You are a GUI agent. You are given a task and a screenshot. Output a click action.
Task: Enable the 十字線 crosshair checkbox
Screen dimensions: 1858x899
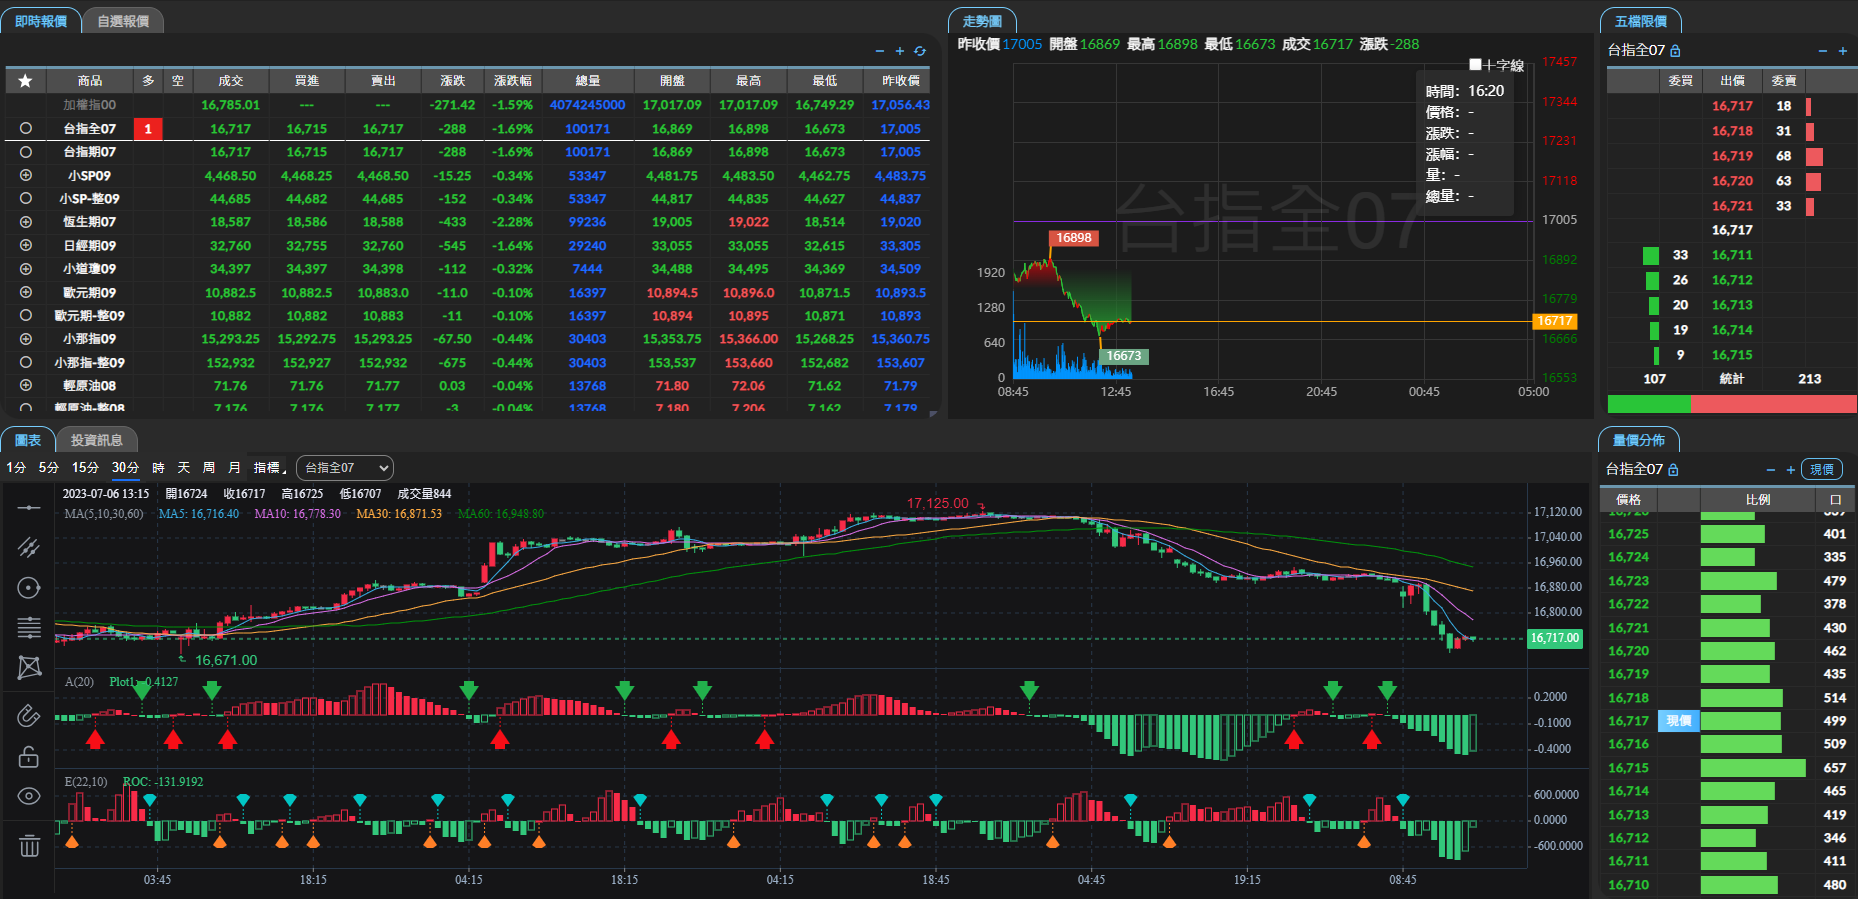tap(1475, 65)
